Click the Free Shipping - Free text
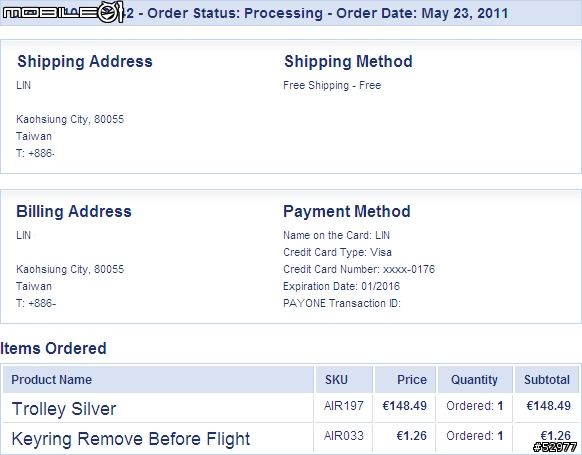Viewport: 582px width, 455px height. pyautogui.click(x=332, y=85)
